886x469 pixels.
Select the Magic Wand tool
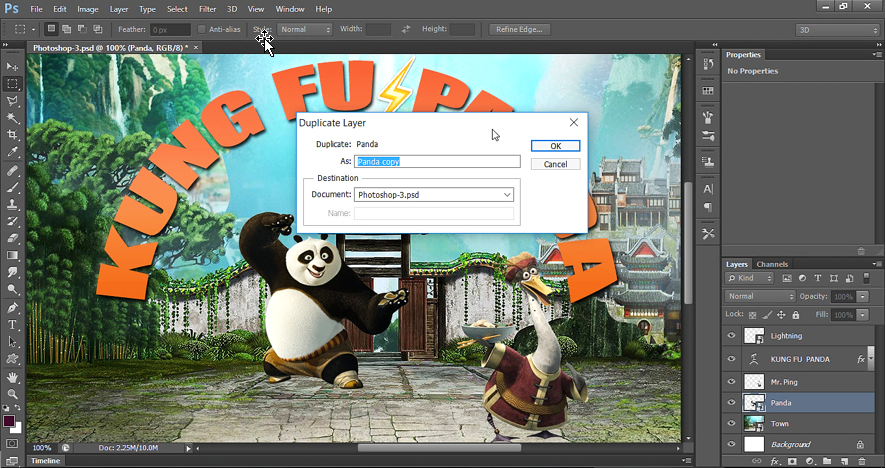coord(12,118)
